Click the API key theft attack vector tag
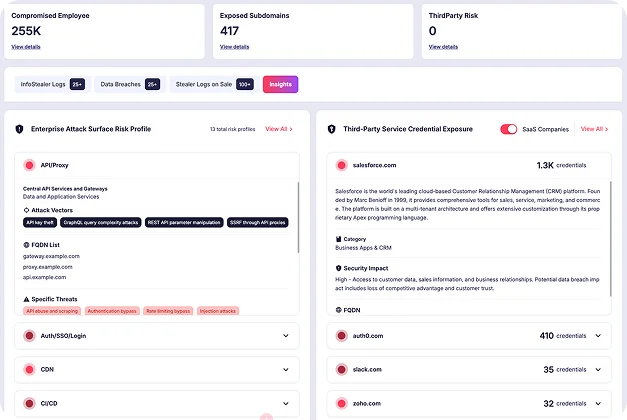The height and width of the screenshot is (420, 627). (x=40, y=222)
